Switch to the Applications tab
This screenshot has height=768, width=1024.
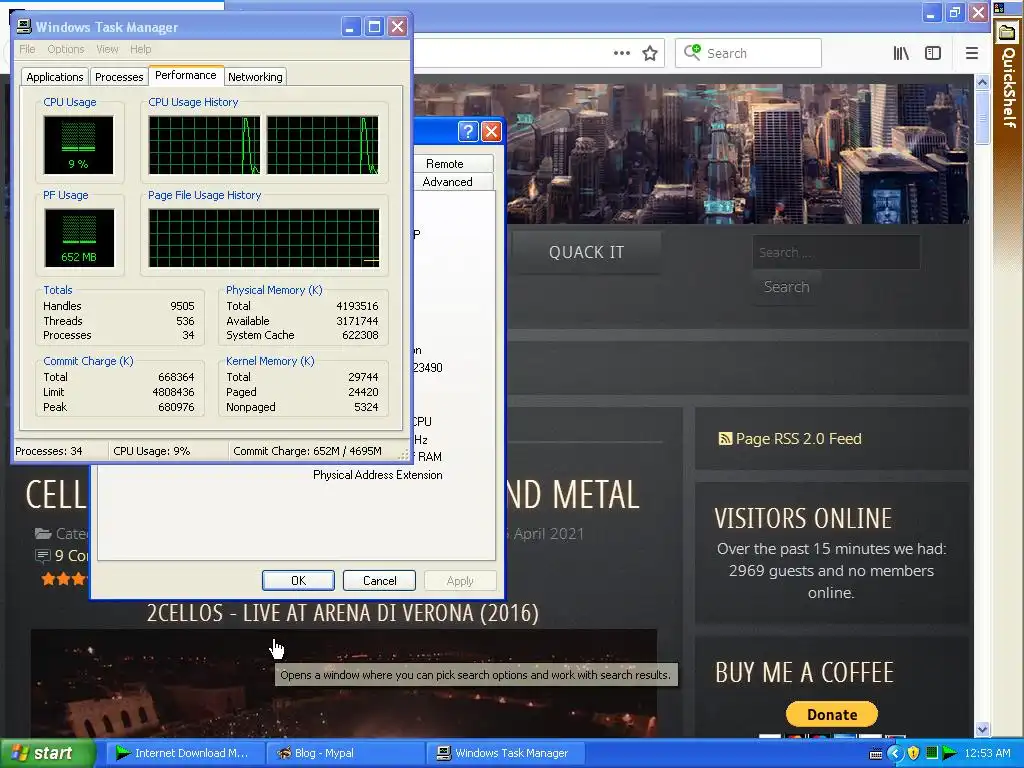[55, 77]
